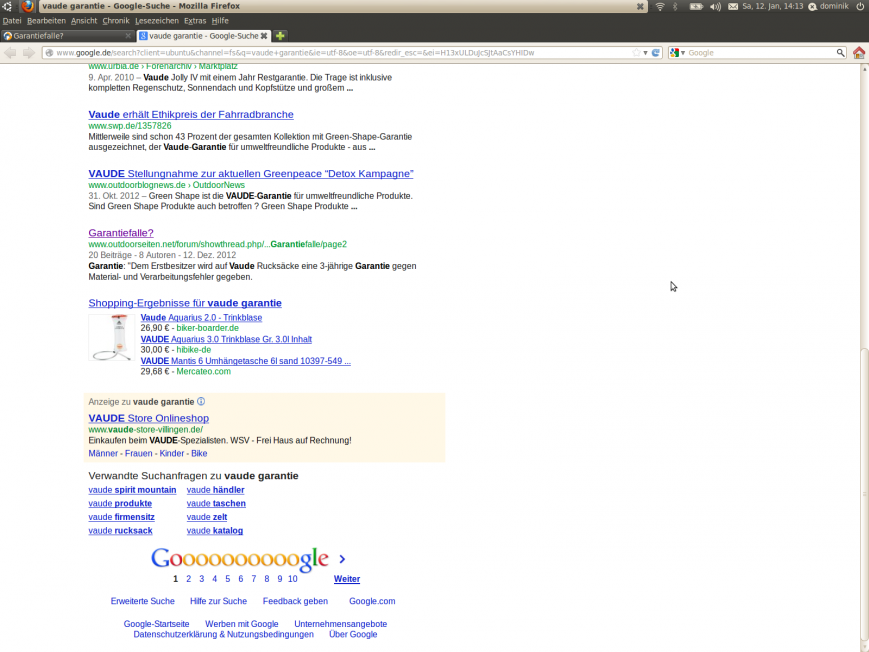The height and width of the screenshot is (652, 869).
Task: Open a new tab with the plus icon
Action: click(x=280, y=35)
